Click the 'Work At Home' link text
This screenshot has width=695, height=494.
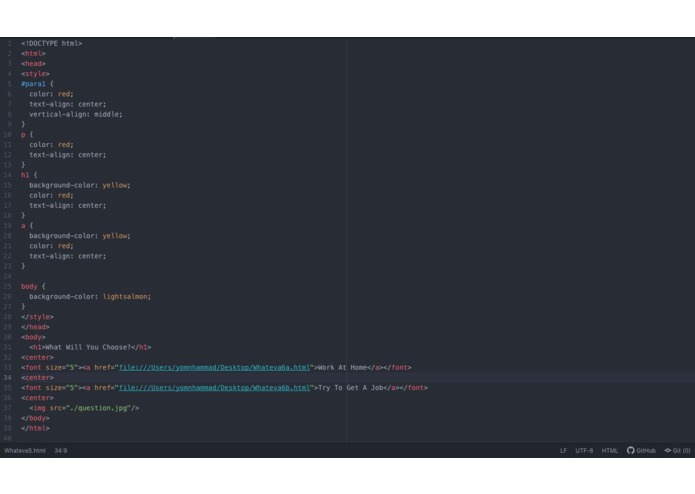(342, 367)
